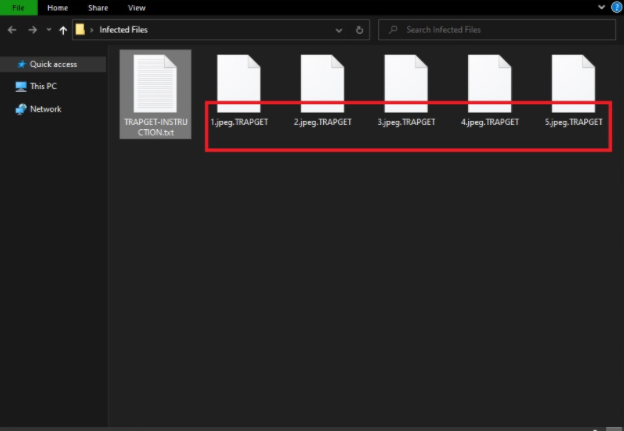The image size is (624, 431).
Task: Switch to the View ribbon tab
Action: (136, 8)
